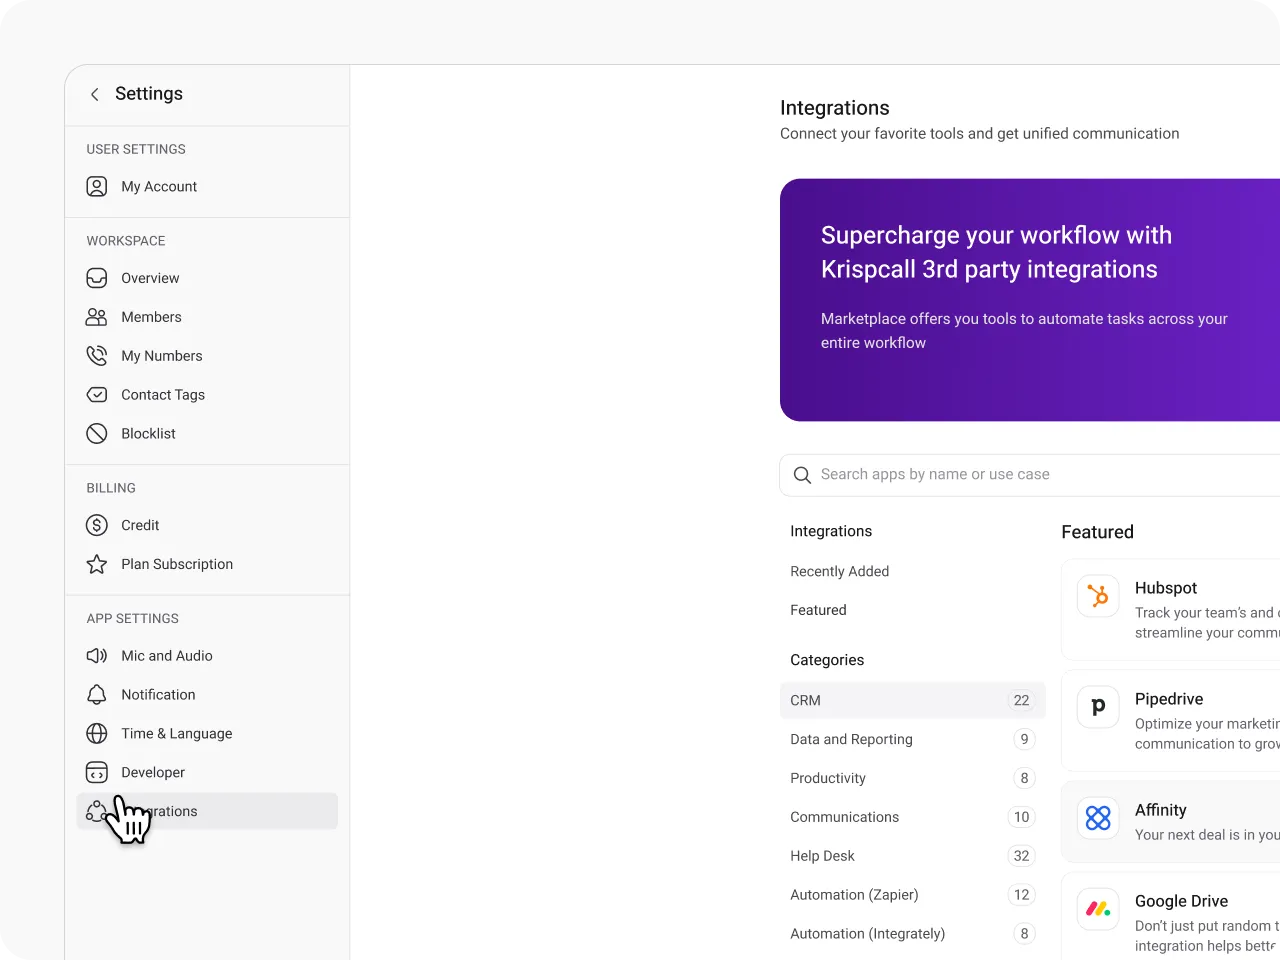Click the Contact Tags tag icon
The image size is (1280, 960).
pyautogui.click(x=97, y=395)
